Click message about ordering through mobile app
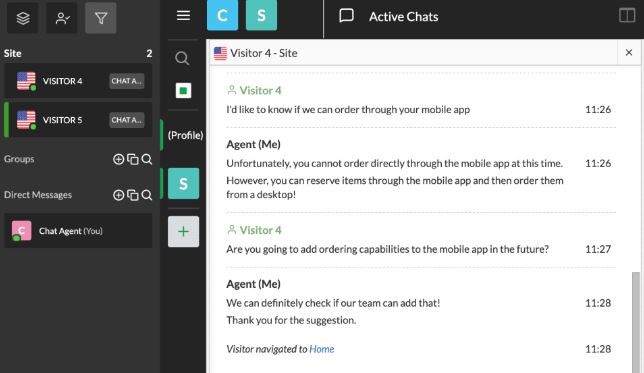The width and height of the screenshot is (644, 373). pyautogui.click(x=348, y=110)
